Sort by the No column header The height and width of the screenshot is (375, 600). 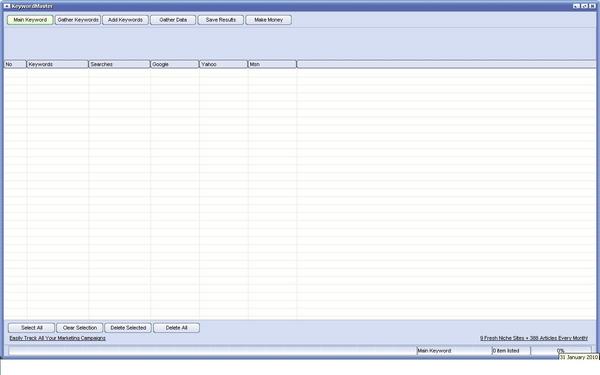tap(15, 64)
